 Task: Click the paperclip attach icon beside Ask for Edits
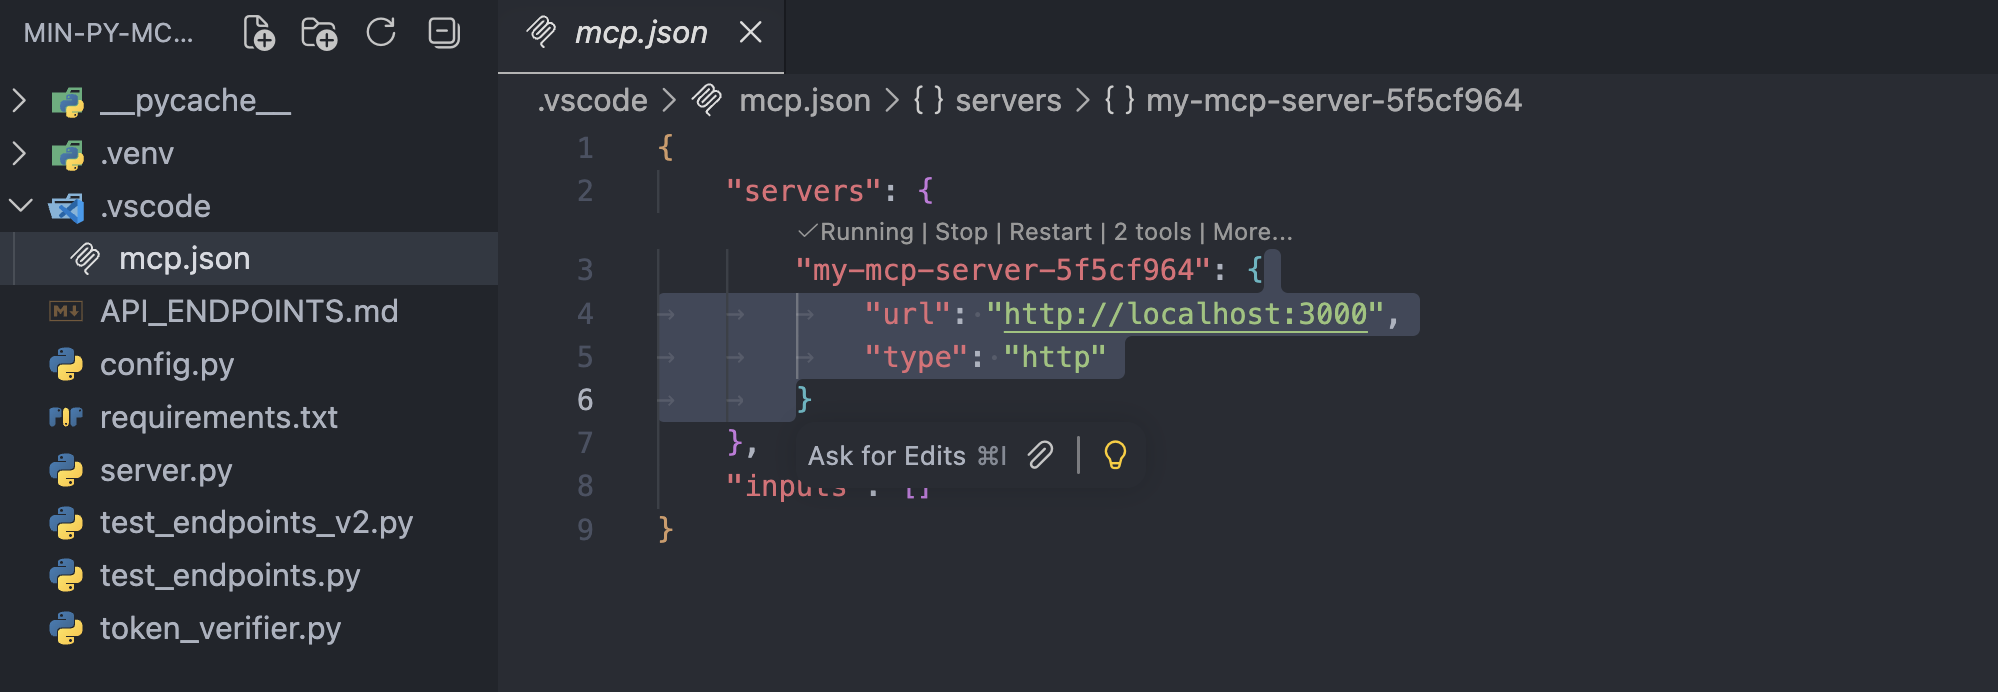(1040, 455)
